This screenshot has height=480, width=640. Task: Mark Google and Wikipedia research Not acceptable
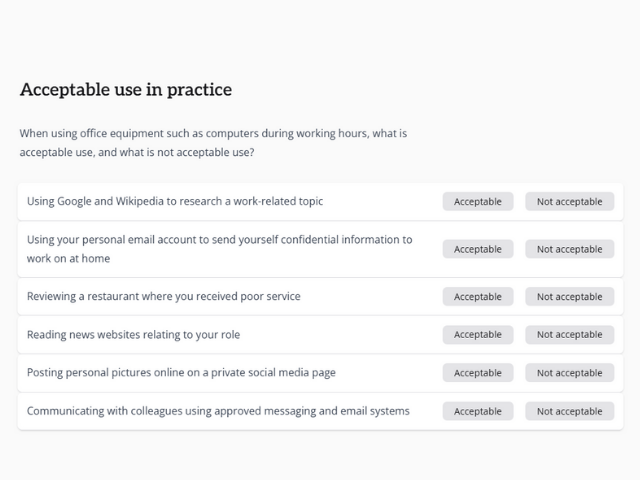tap(569, 202)
